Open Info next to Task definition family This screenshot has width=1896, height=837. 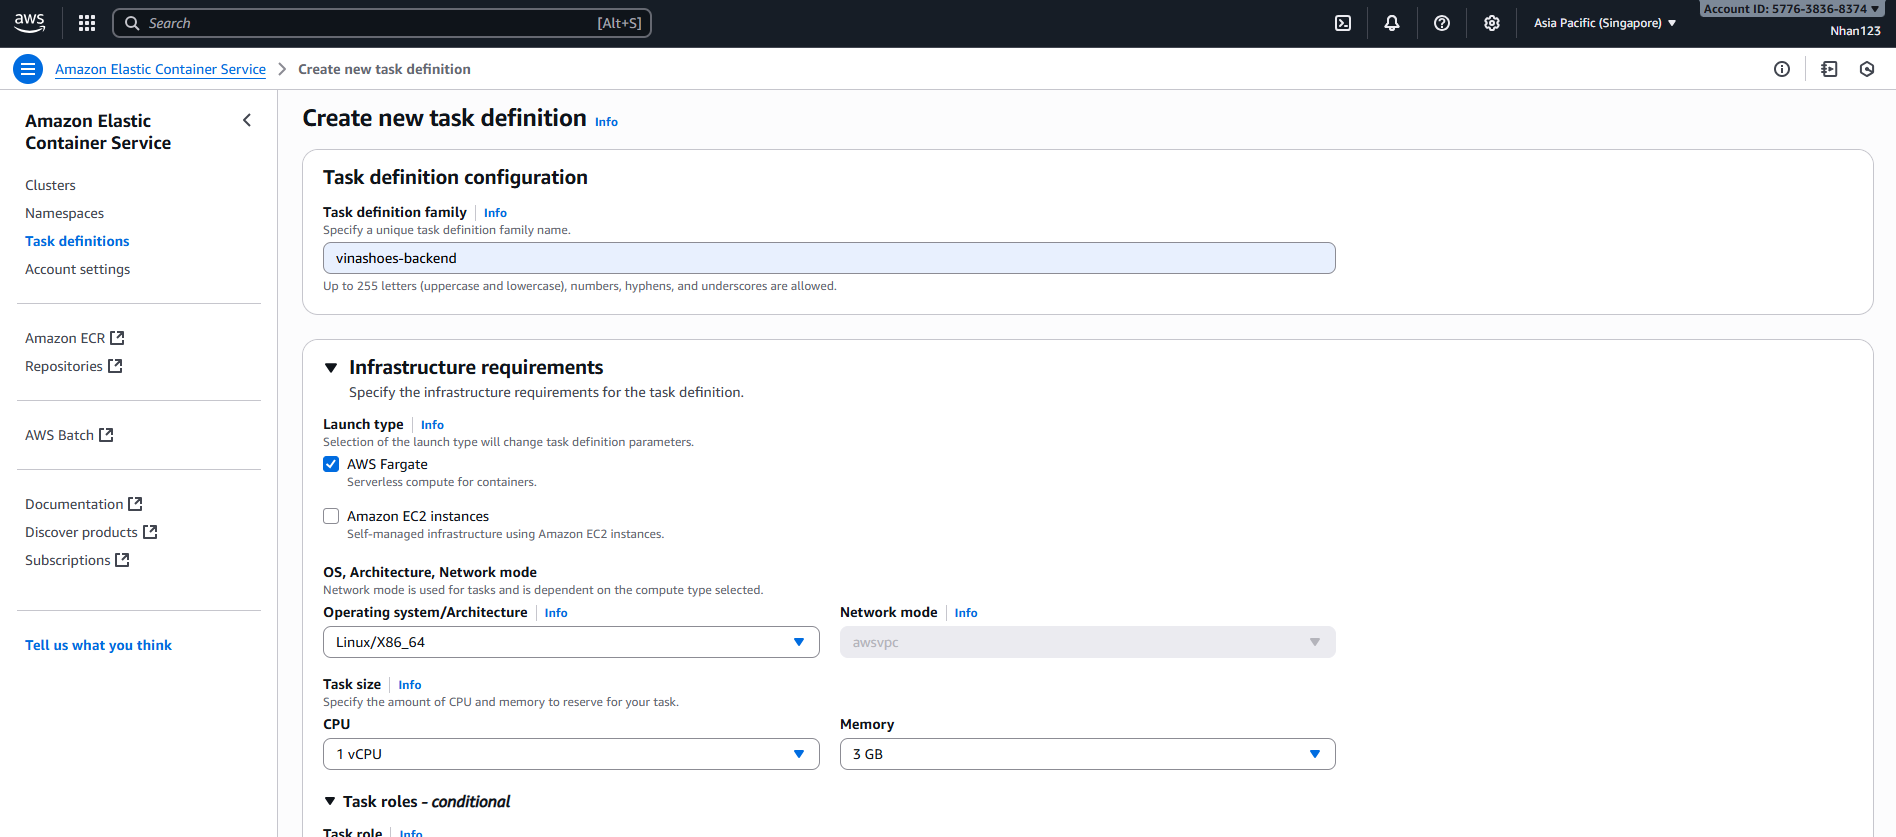point(495,213)
